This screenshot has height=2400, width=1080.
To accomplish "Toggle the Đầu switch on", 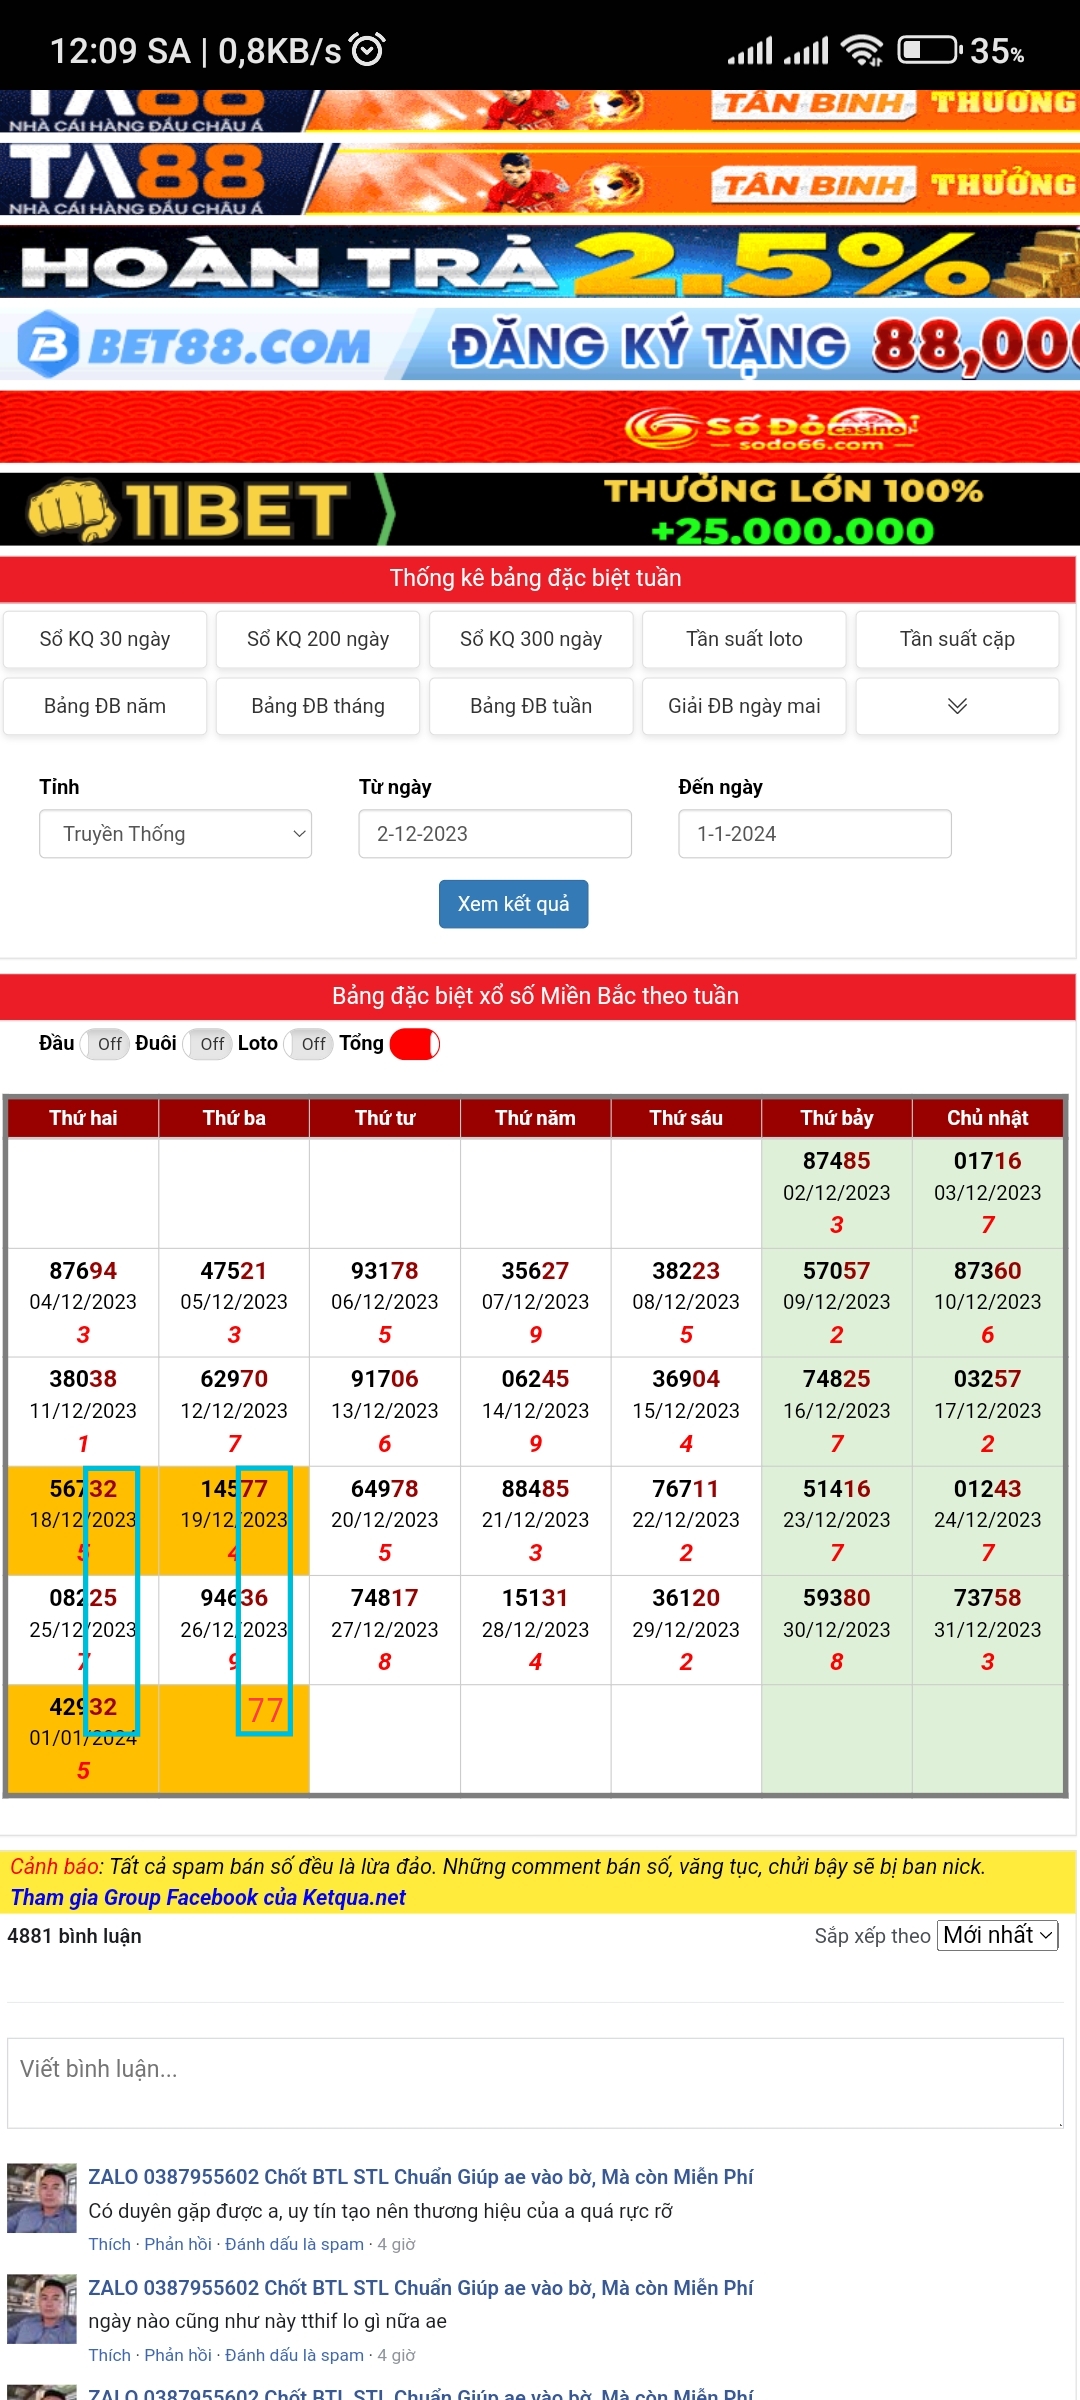I will click(x=105, y=1044).
